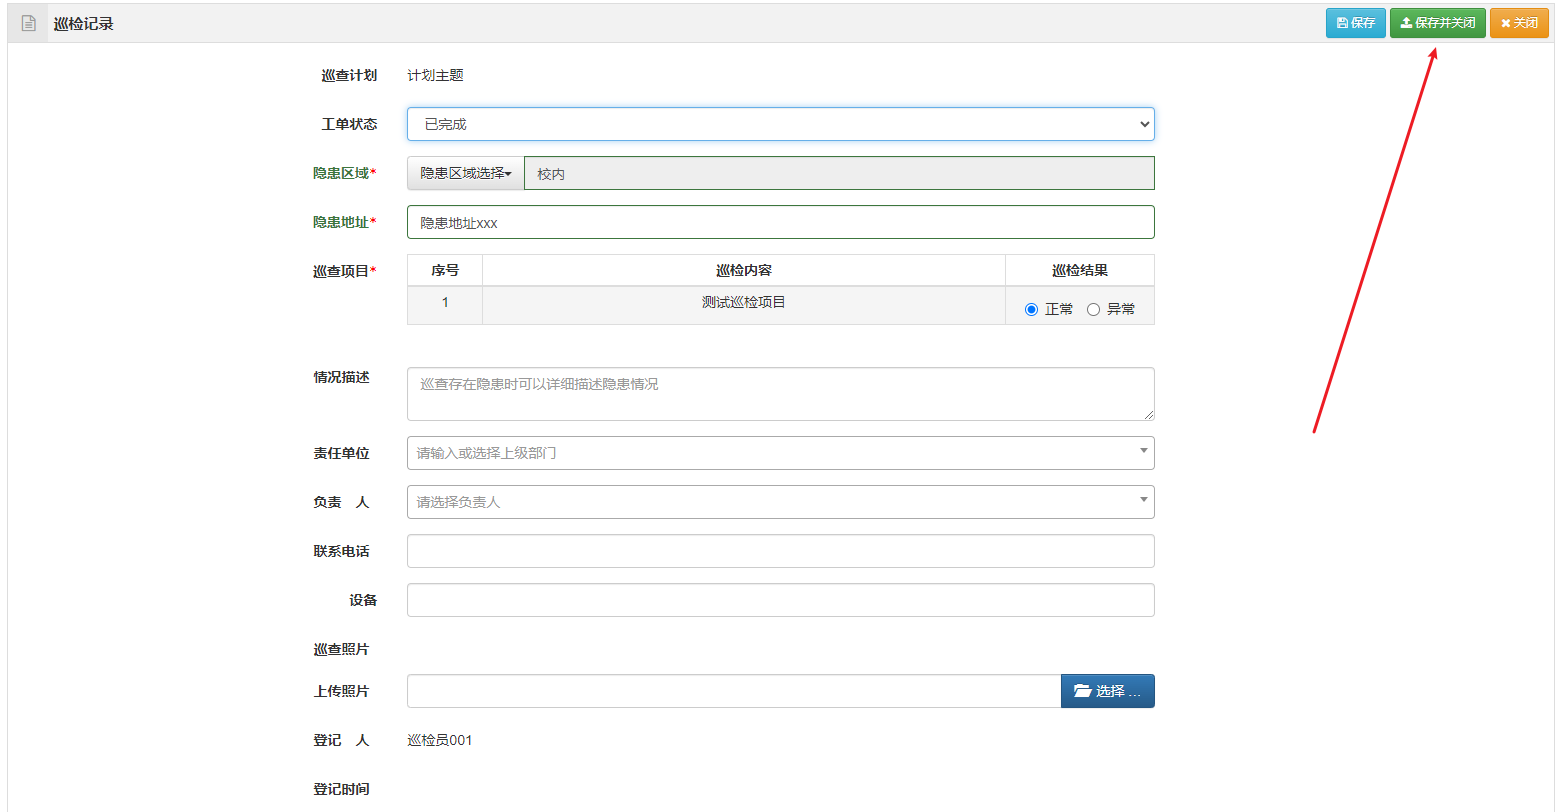This screenshot has height=812, width=1560.
Task: Click the 隐患地址 input field
Action: [x=780, y=222]
